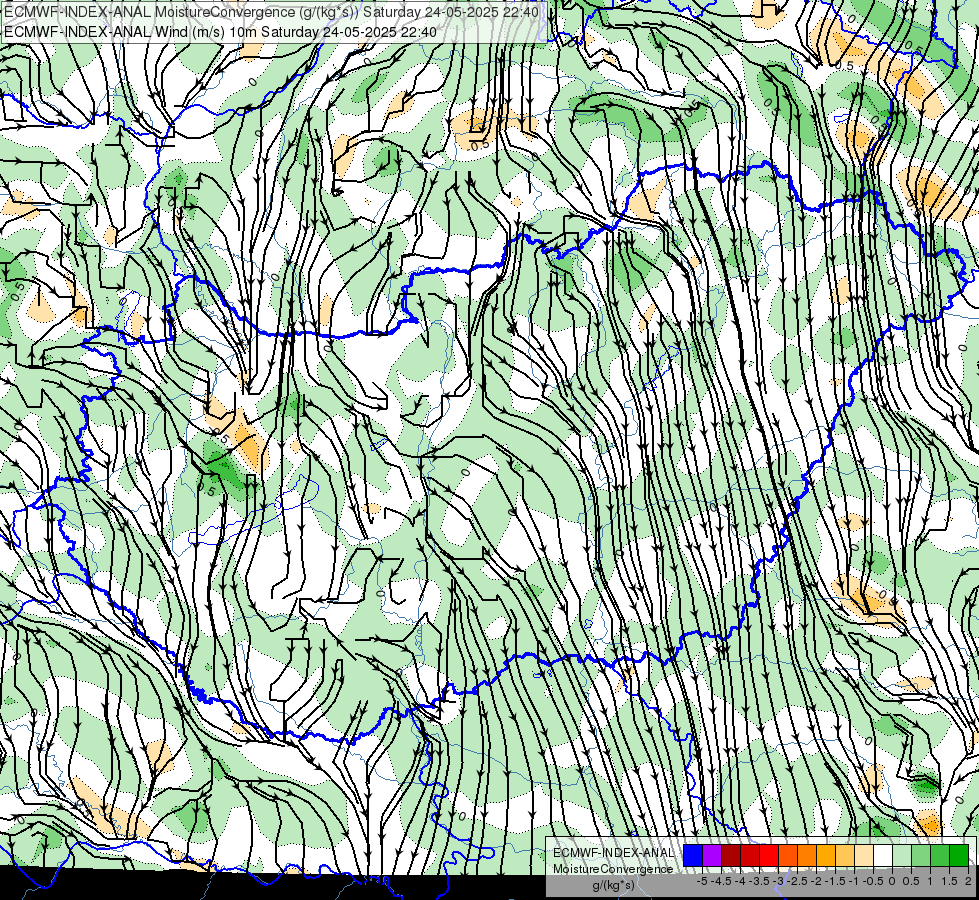This screenshot has height=900, width=979.
Task: Click the legend label ECMWF-INDEX-ANAL
Action: [614, 853]
